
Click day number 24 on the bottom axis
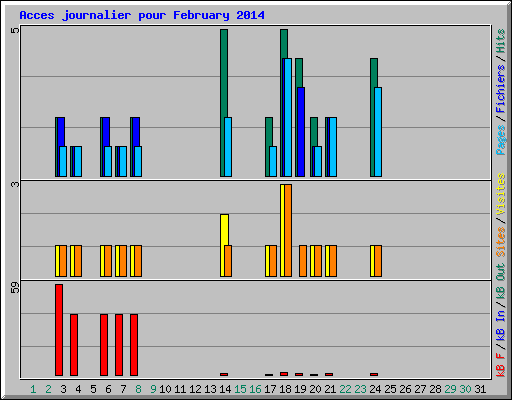(375, 389)
